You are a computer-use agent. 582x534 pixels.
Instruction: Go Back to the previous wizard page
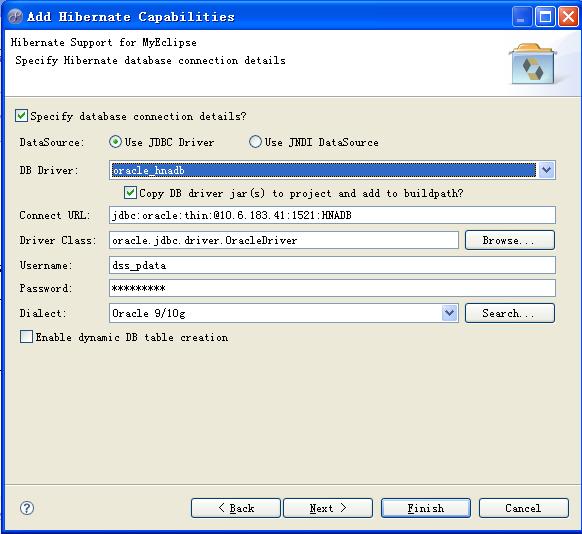(236, 508)
